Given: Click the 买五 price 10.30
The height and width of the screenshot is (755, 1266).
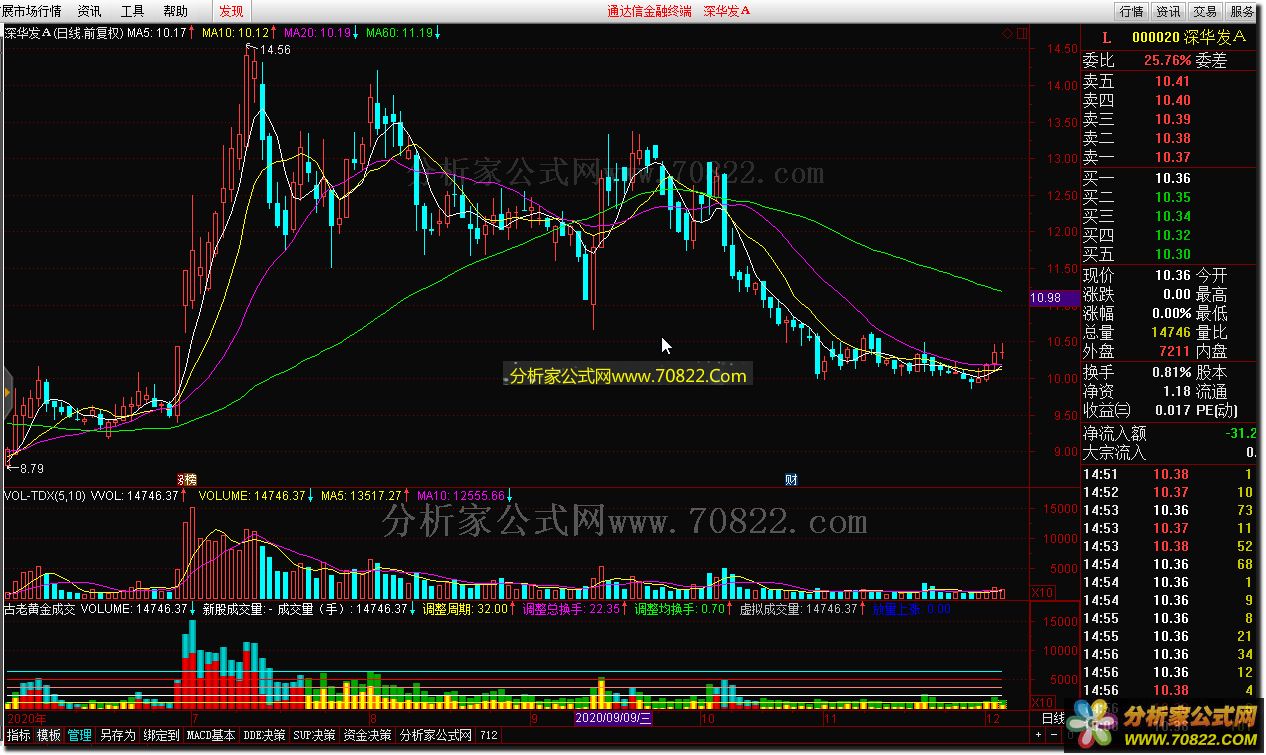Looking at the screenshot, I should (1173, 255).
